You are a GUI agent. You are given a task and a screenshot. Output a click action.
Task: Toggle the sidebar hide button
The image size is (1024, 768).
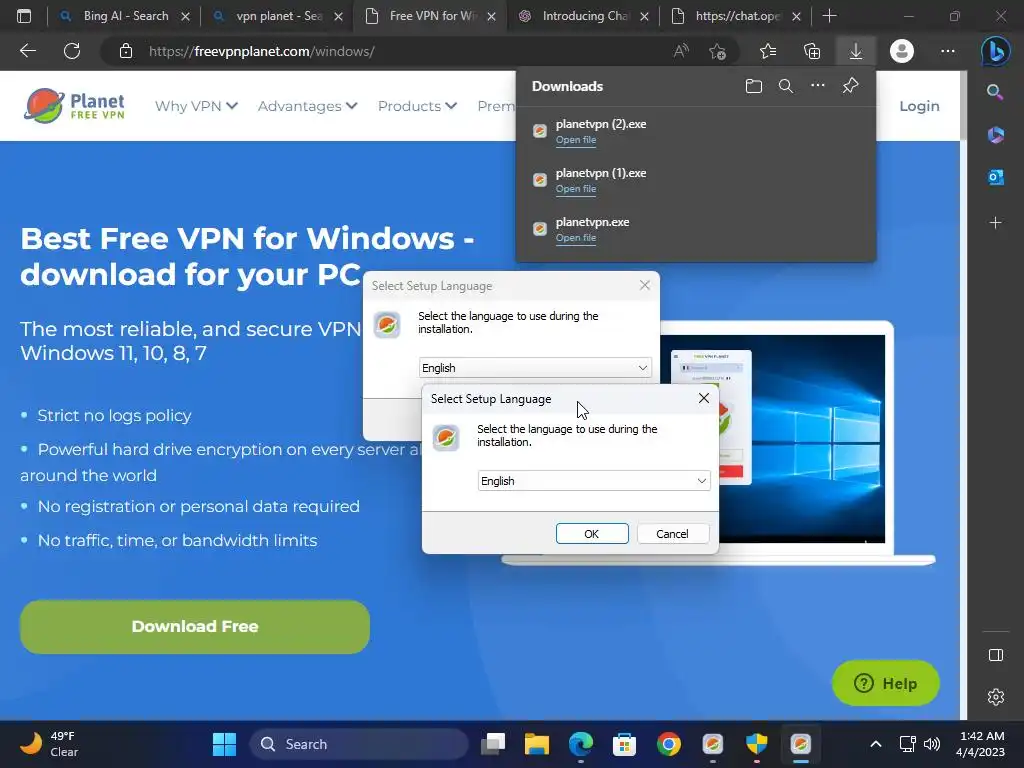pyautogui.click(x=995, y=655)
